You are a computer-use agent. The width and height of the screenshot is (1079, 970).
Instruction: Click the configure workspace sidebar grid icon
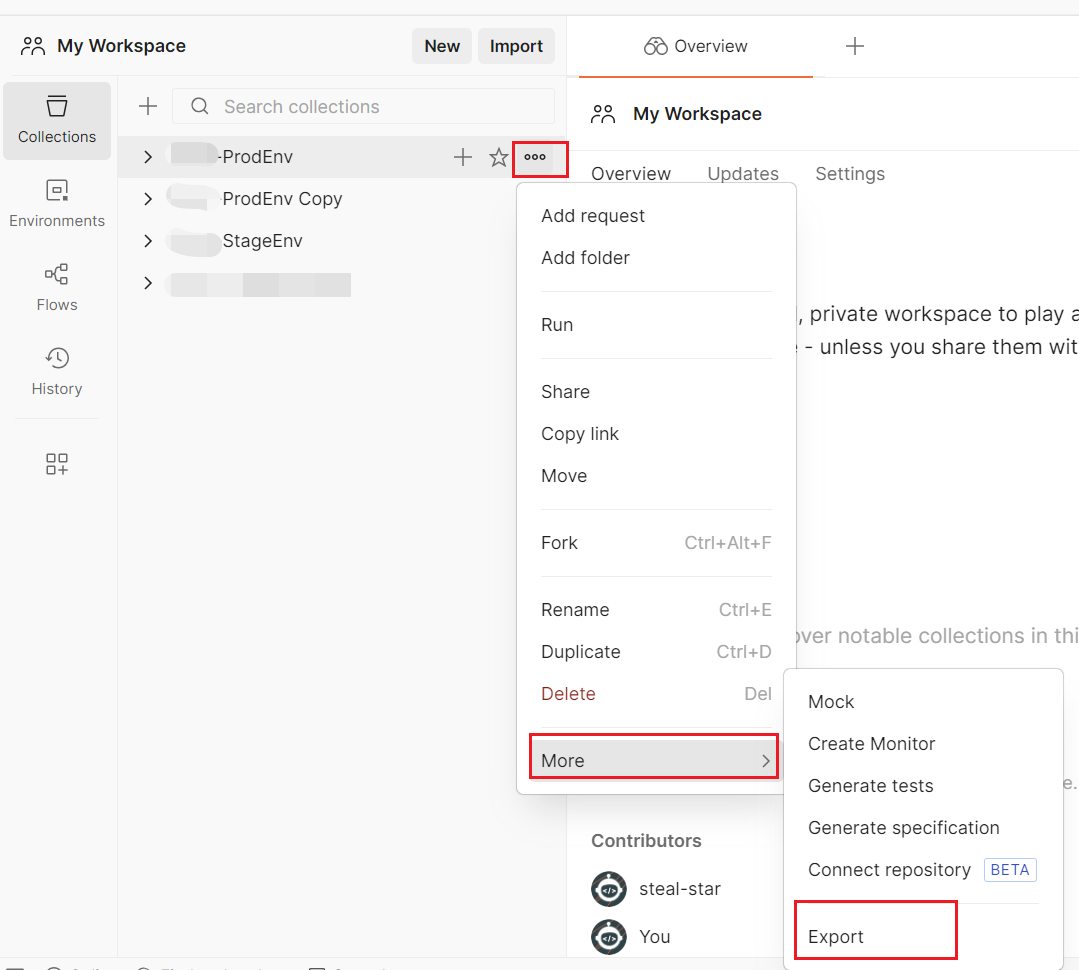(x=57, y=464)
